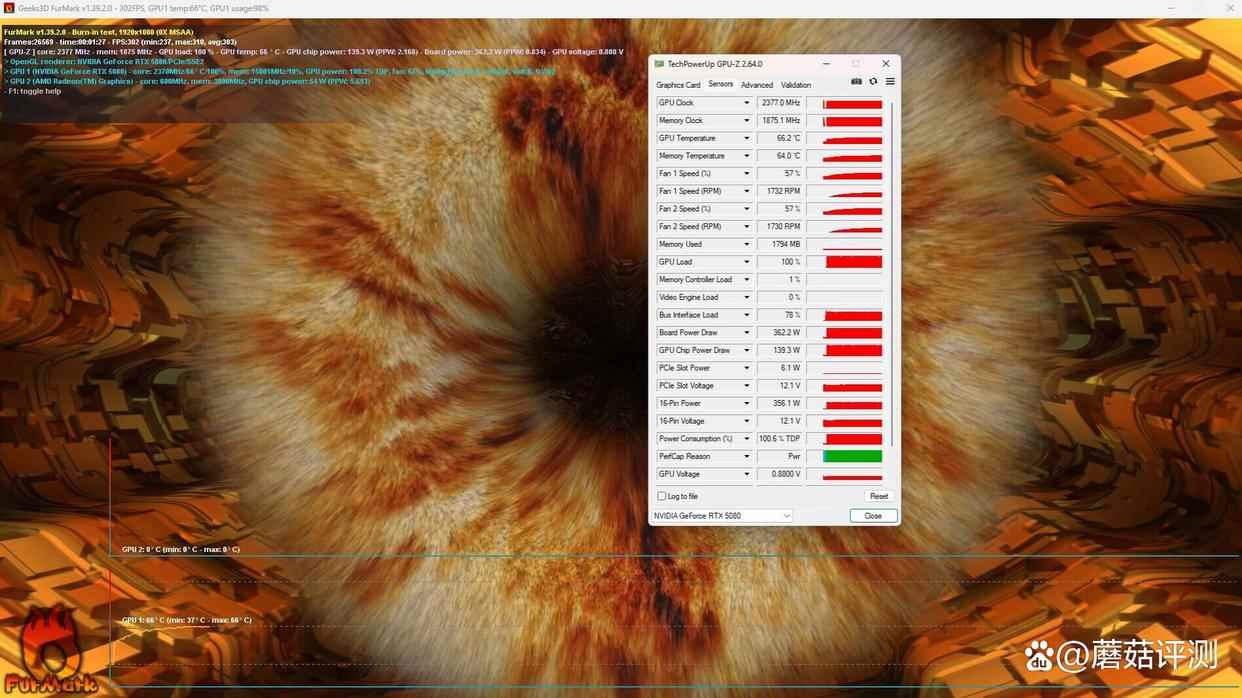The width and height of the screenshot is (1242, 698).
Task: Click the 64.0 °C Memory Temperature value
Action: 780,156
